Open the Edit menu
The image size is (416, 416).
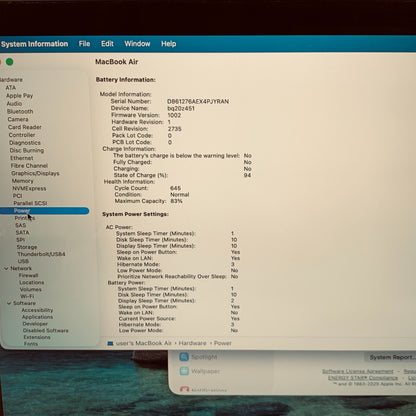click(x=107, y=44)
